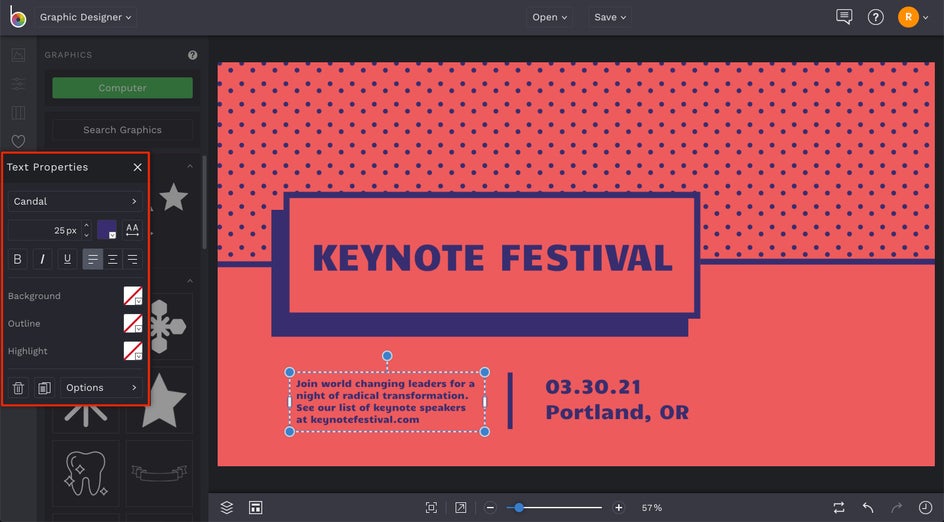
Task: Open the Options submenu
Action: pos(101,388)
